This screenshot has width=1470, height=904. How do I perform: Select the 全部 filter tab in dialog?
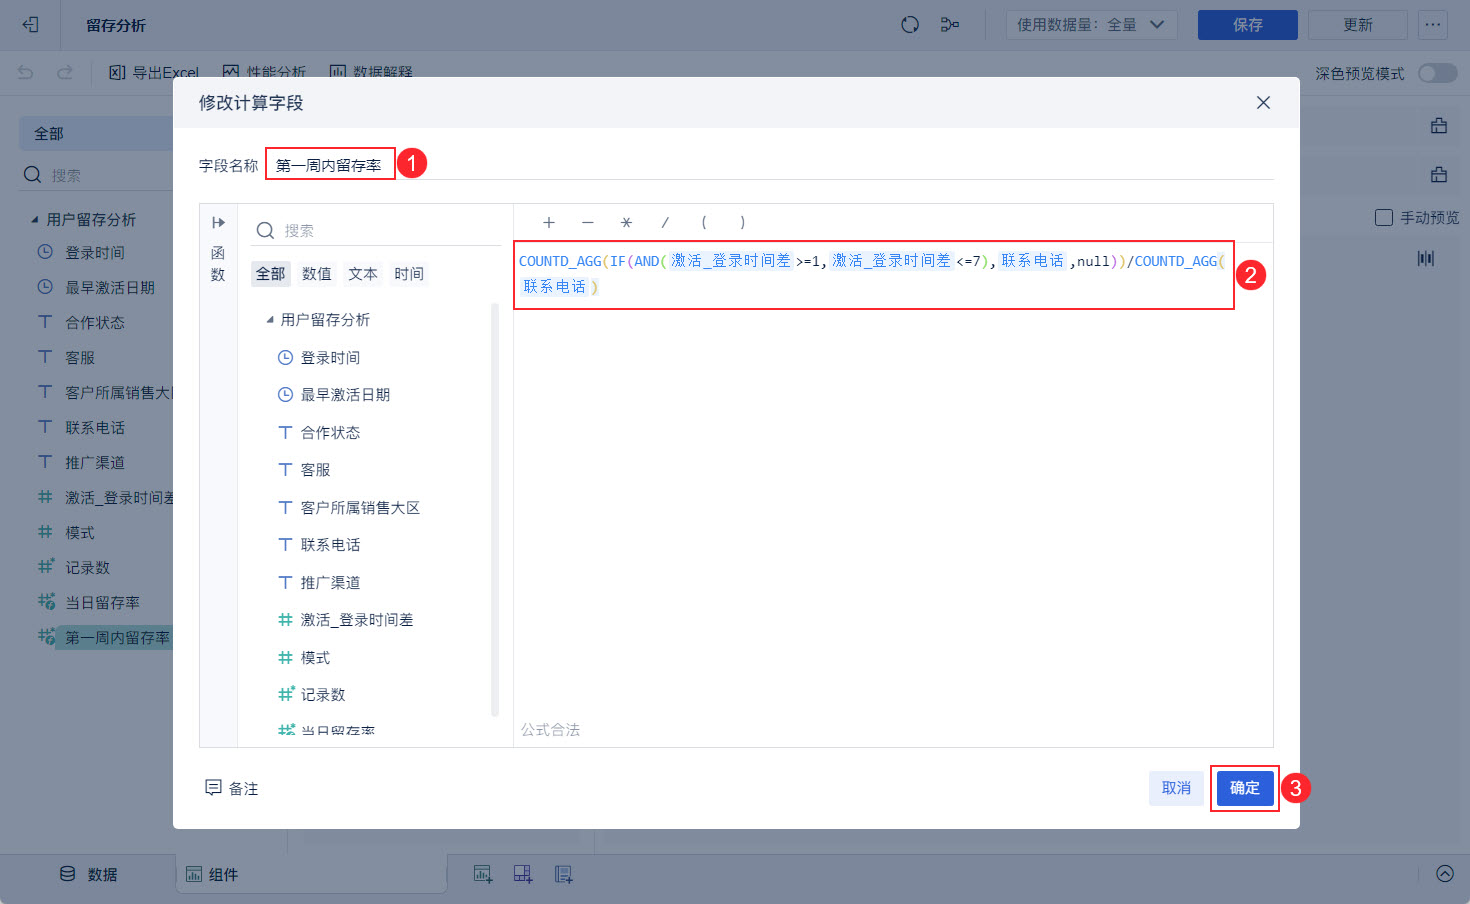[x=270, y=274]
